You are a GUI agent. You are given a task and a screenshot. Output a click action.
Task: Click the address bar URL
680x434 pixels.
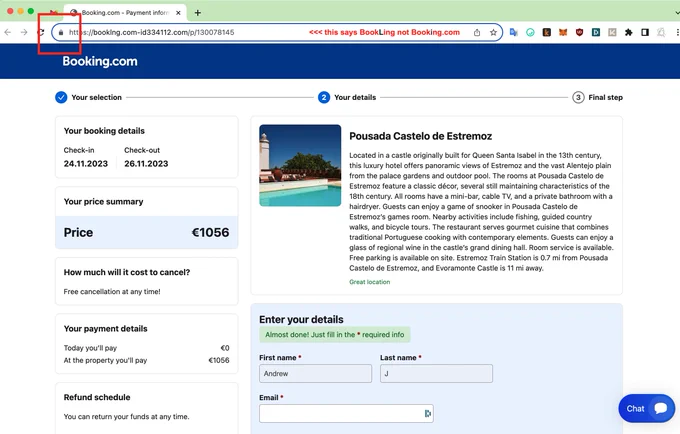(151, 33)
